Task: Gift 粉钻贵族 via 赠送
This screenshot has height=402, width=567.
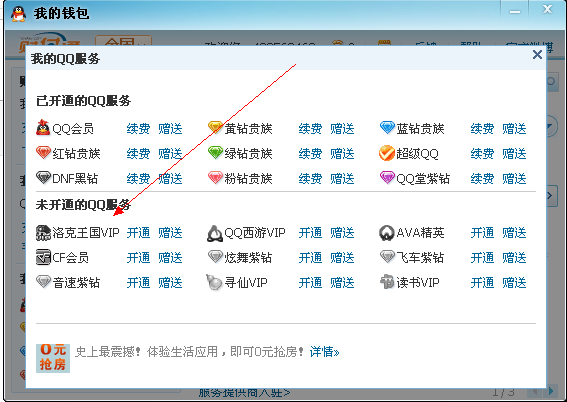Action: 342,179
